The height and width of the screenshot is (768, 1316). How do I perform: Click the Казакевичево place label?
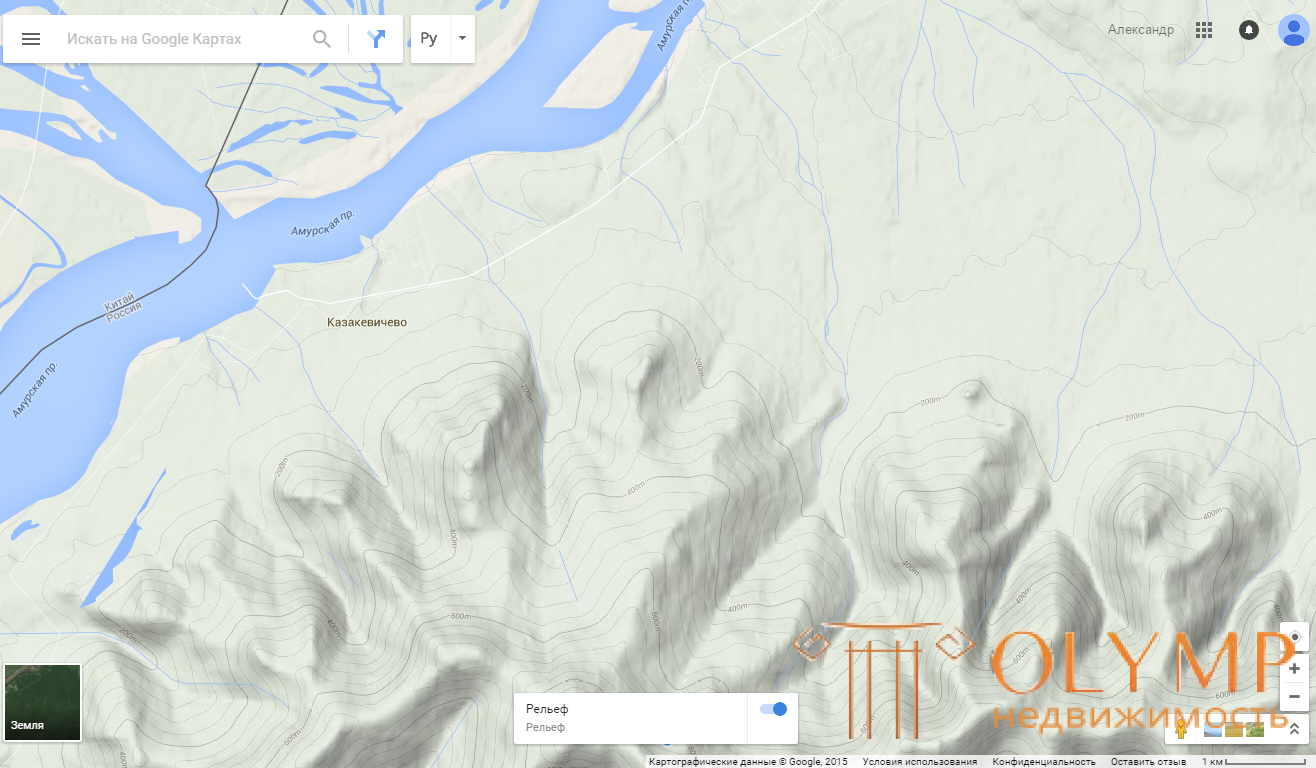point(367,323)
